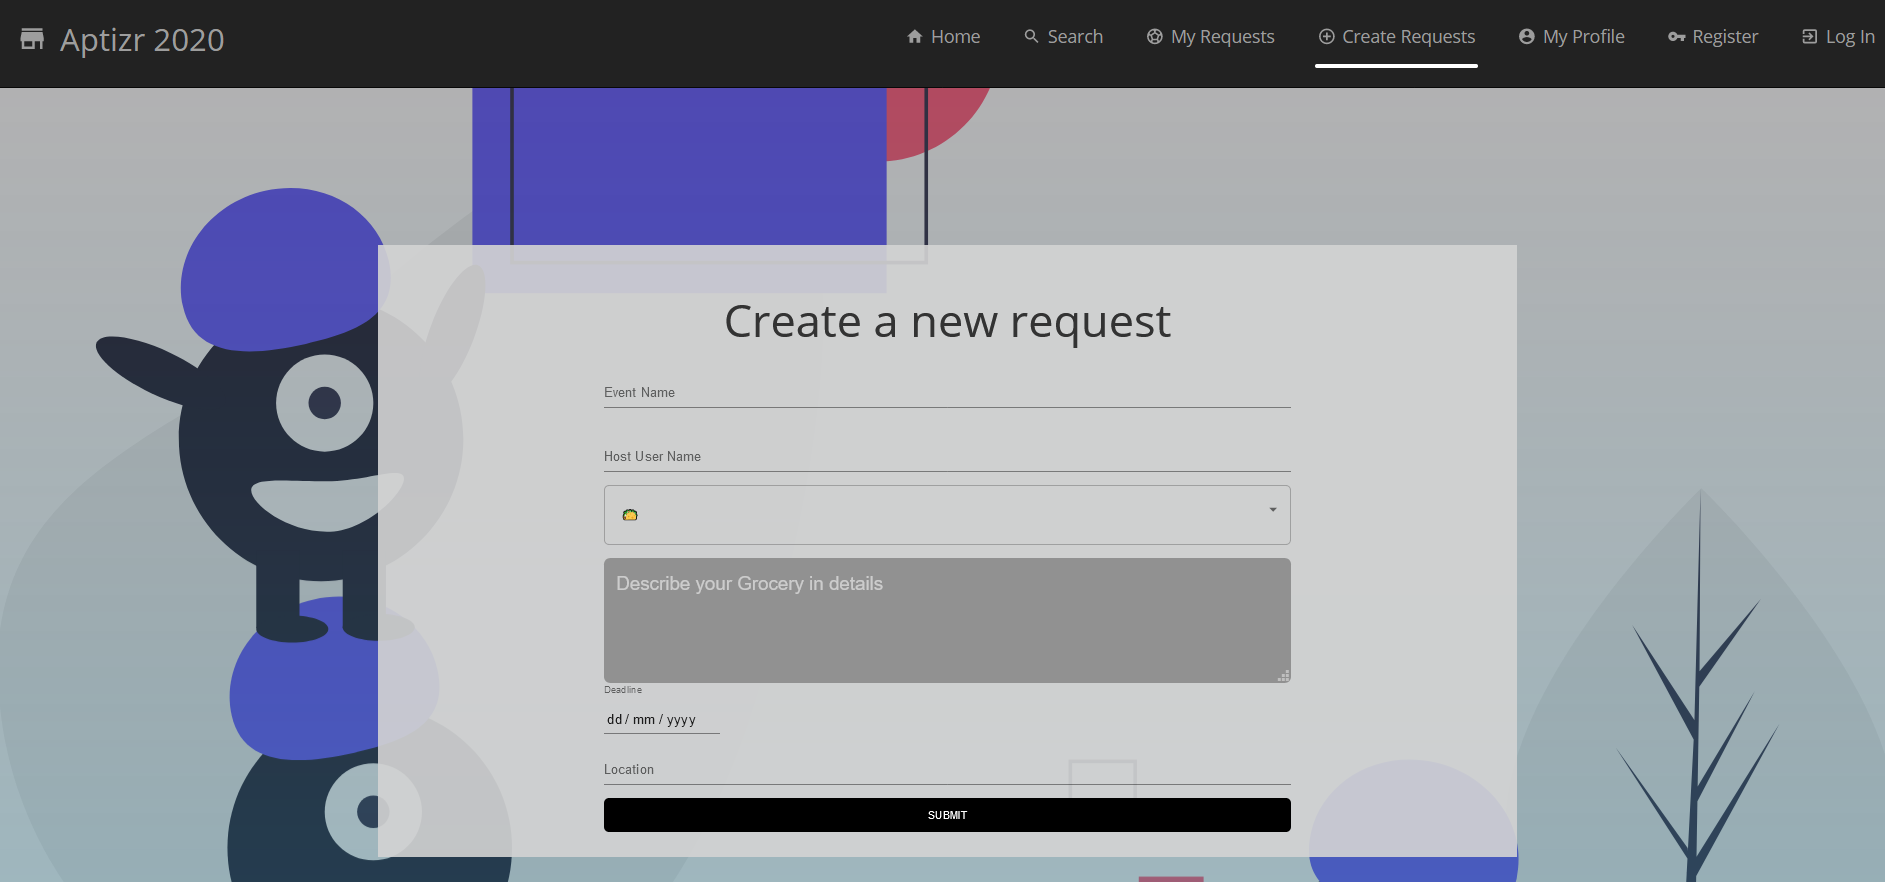Click the Home house icon
Image resolution: width=1885 pixels, height=882 pixels.
click(x=914, y=37)
